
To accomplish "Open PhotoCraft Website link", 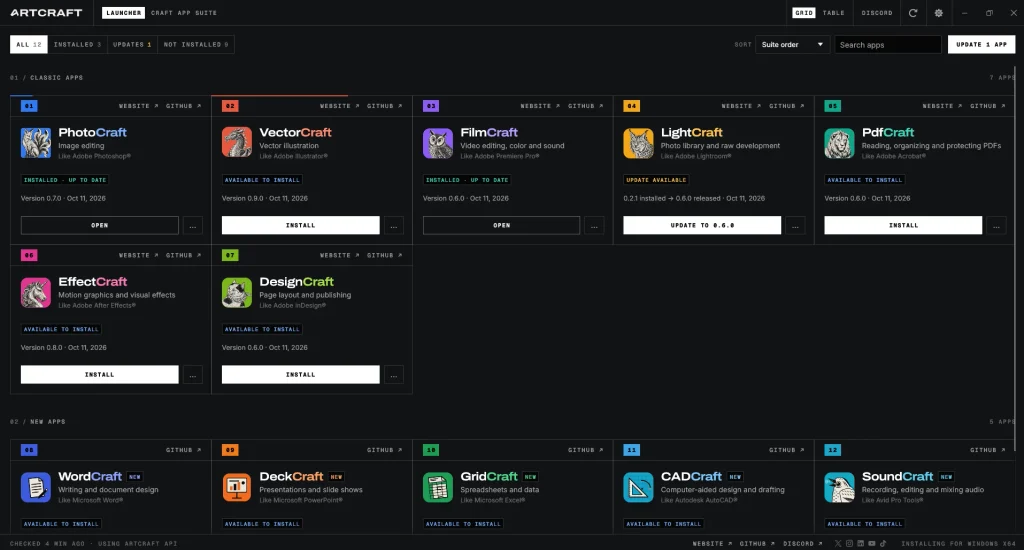I will click(x=138, y=106).
